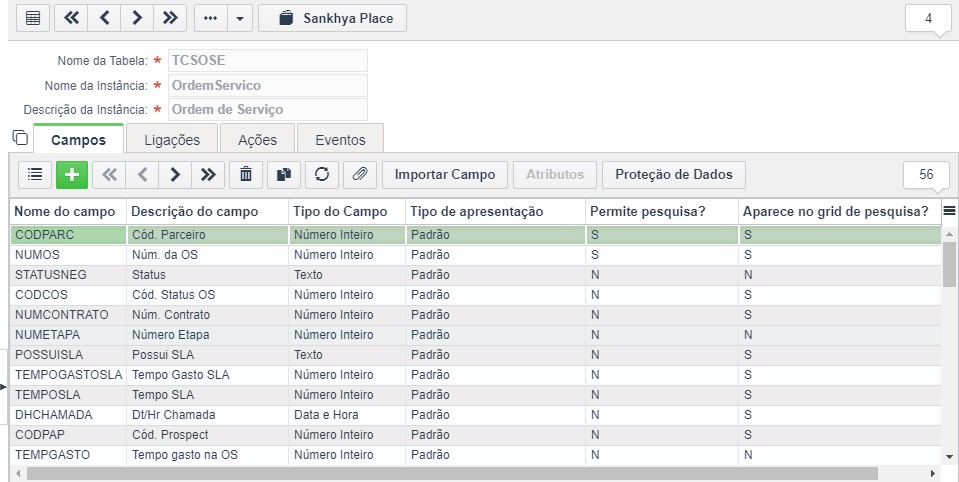Select the NUMOS row

tap(476, 255)
